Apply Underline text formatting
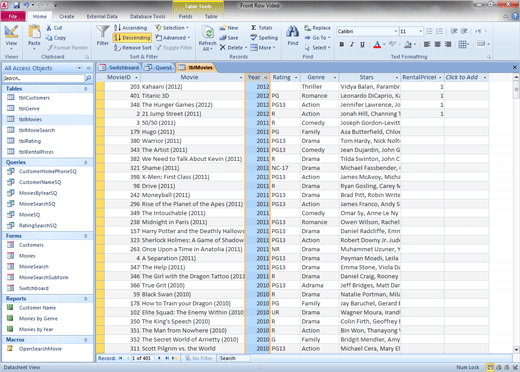Viewport: 520px width, 372px height. click(x=362, y=44)
